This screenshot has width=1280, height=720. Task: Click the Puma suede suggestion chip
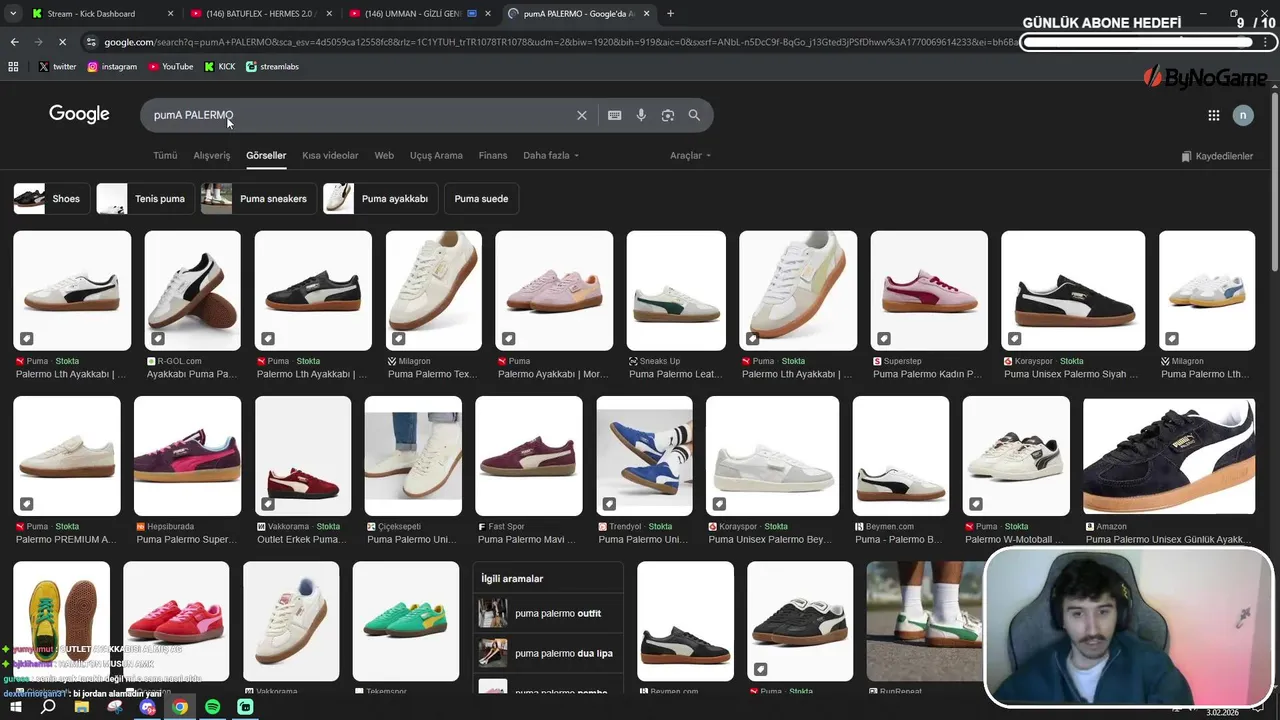tap(481, 199)
